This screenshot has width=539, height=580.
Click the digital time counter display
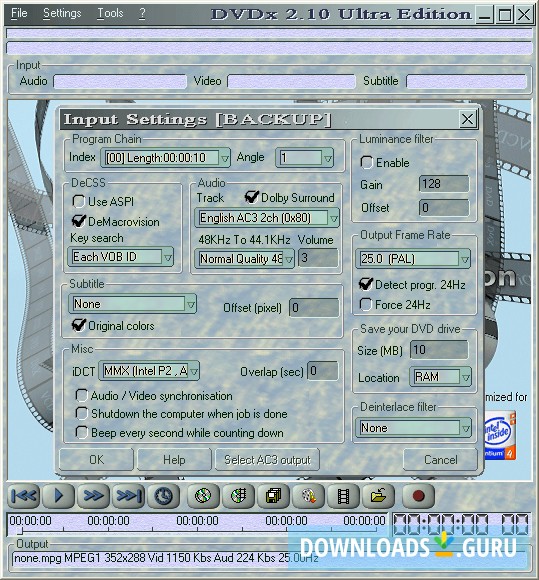[x=461, y=524]
